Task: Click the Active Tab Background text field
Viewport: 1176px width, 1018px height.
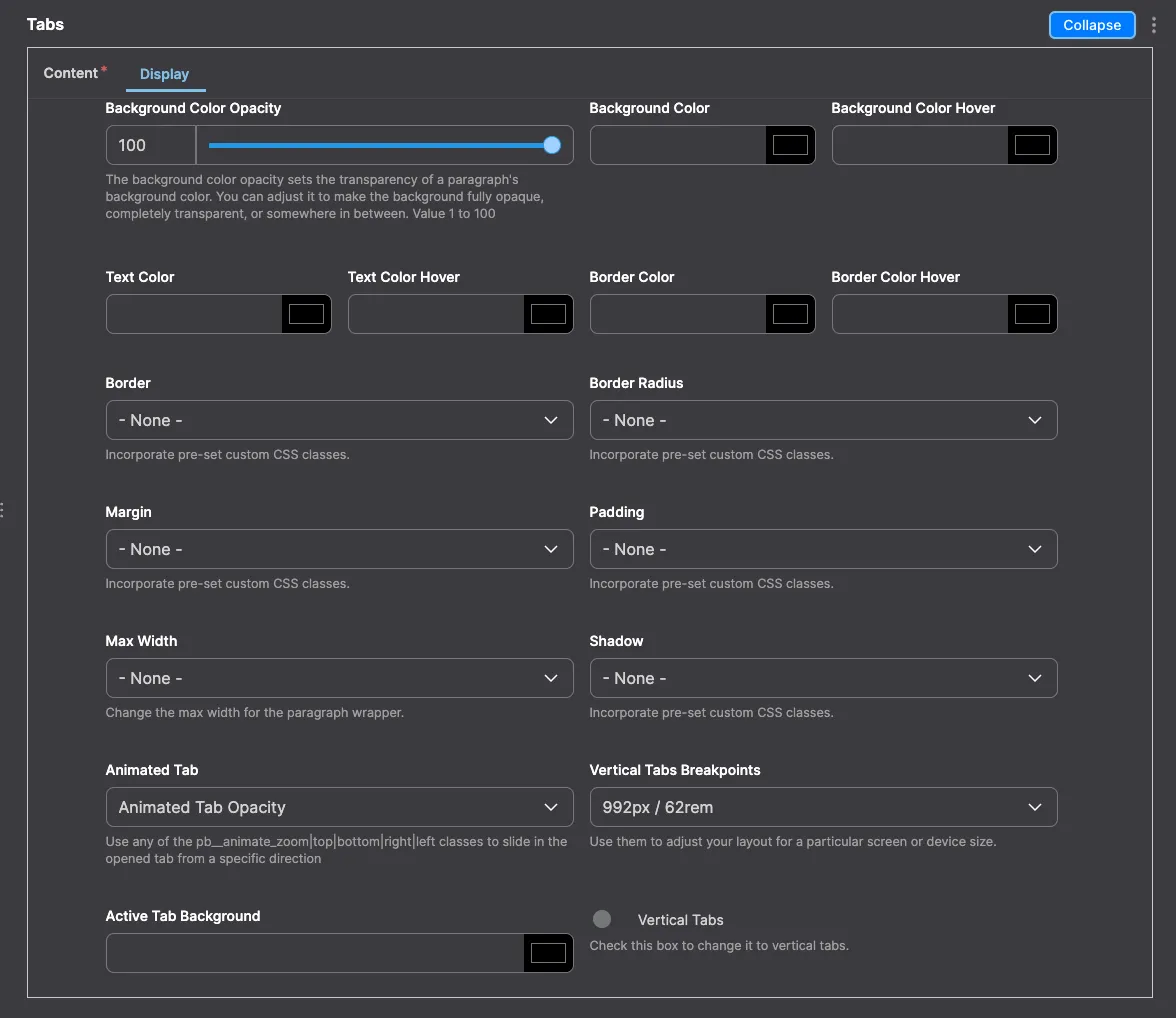Action: pyautogui.click(x=315, y=953)
